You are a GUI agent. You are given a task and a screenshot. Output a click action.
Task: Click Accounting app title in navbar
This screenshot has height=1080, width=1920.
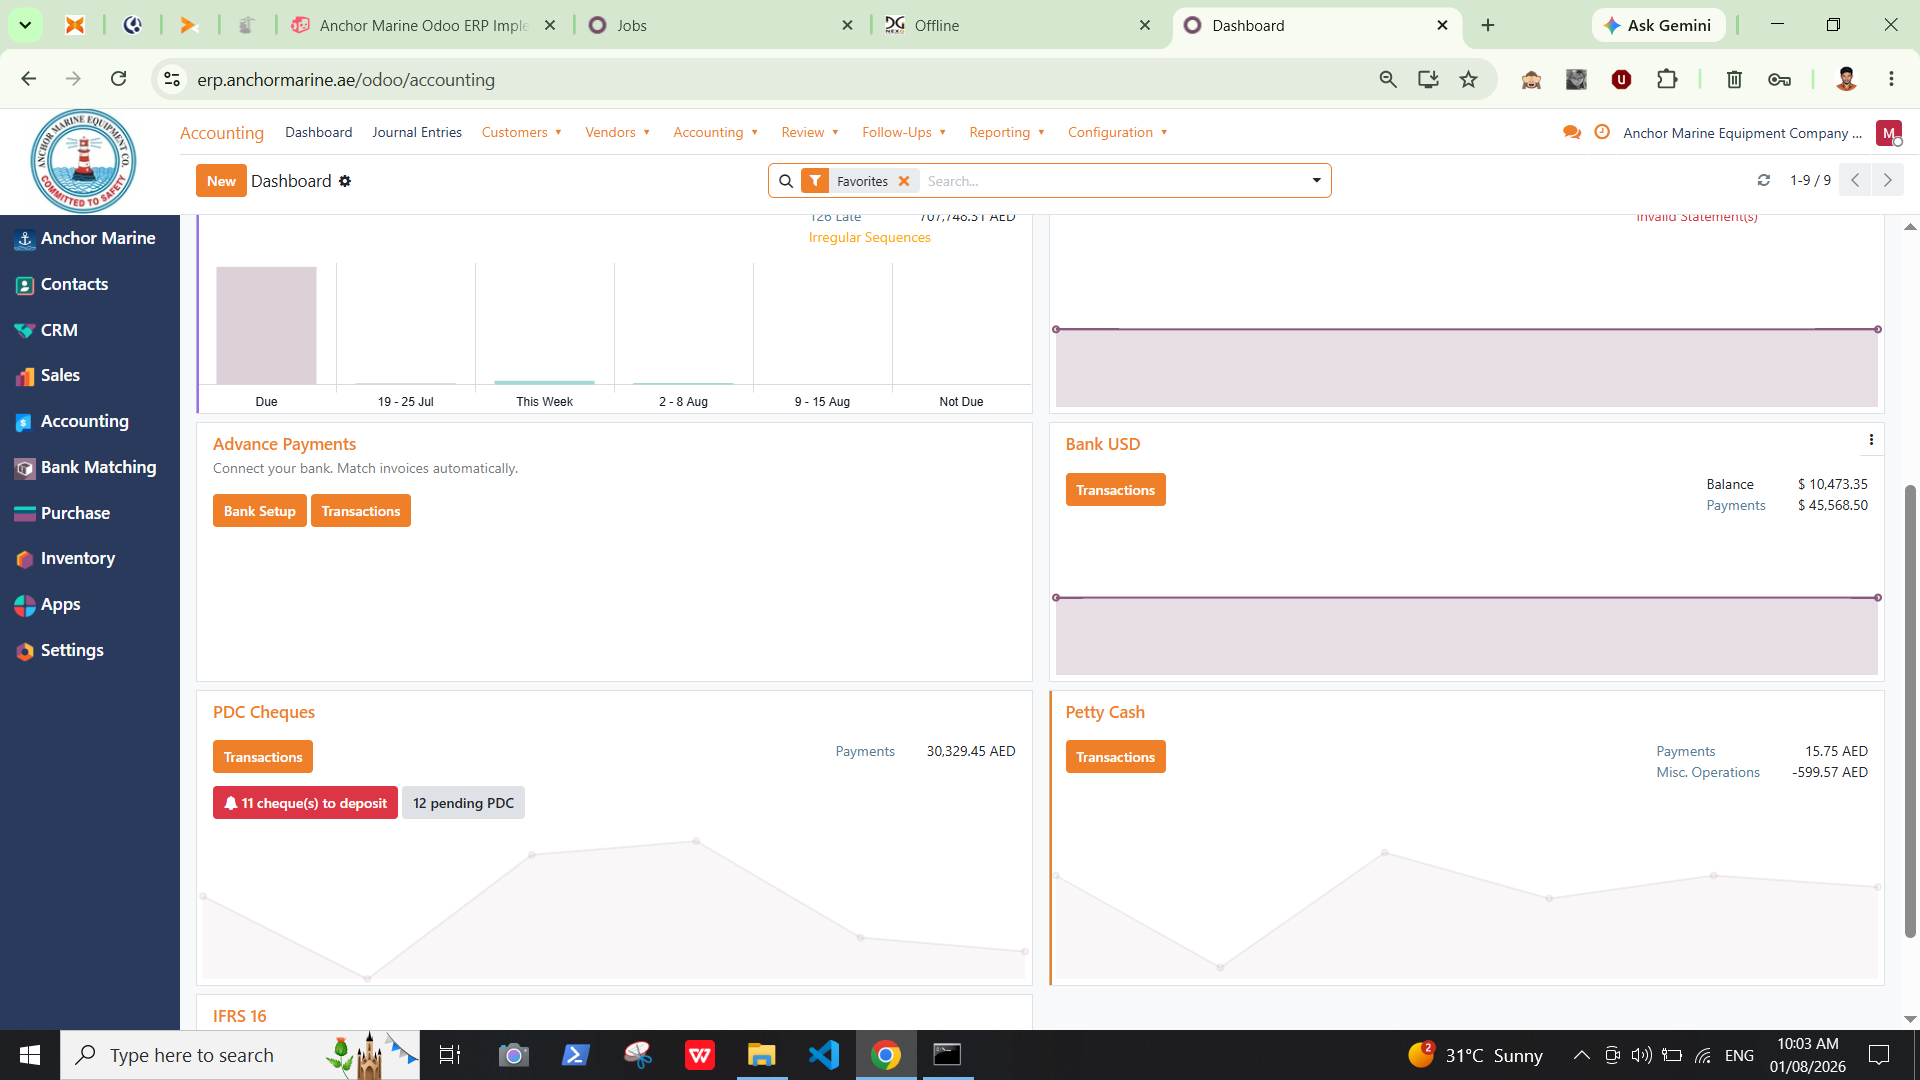[x=222, y=133]
